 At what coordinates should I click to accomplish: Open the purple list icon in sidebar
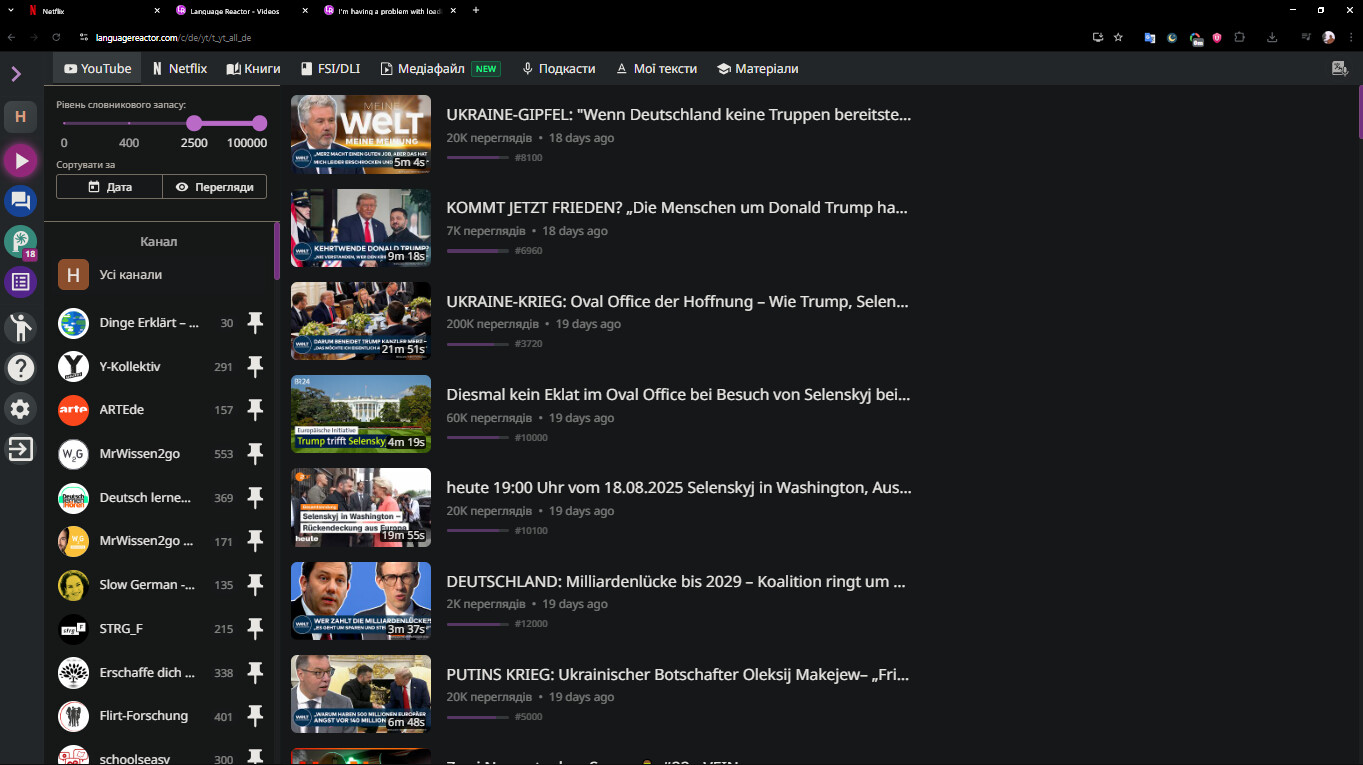pyautogui.click(x=20, y=282)
